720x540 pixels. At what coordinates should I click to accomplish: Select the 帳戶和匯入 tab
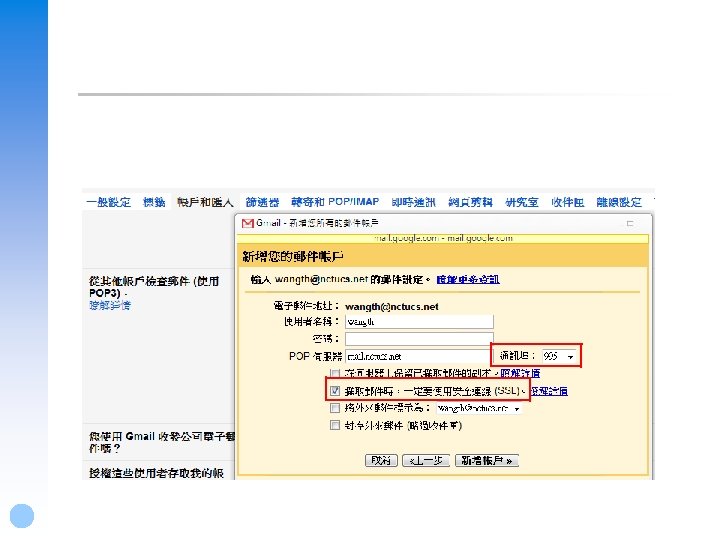[205, 202]
